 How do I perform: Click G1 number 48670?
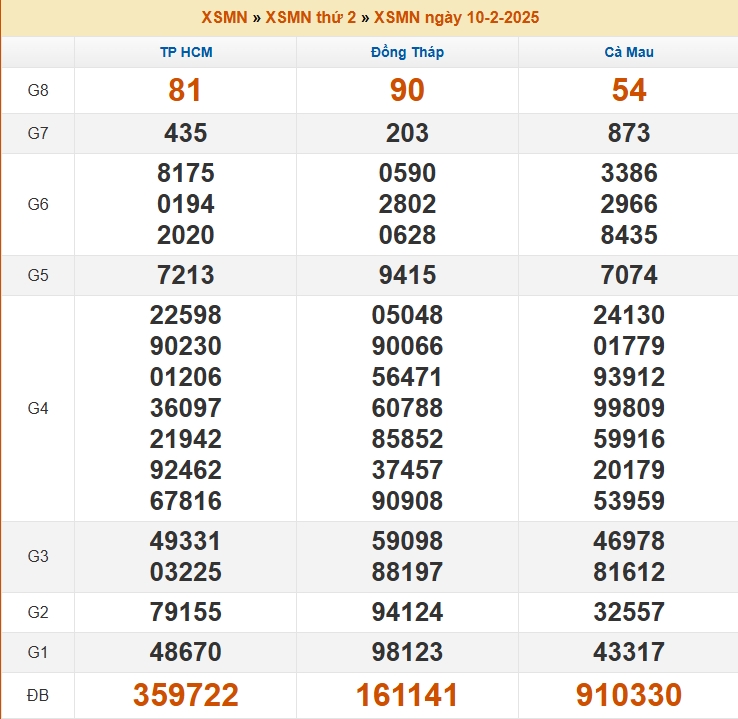[185, 652]
